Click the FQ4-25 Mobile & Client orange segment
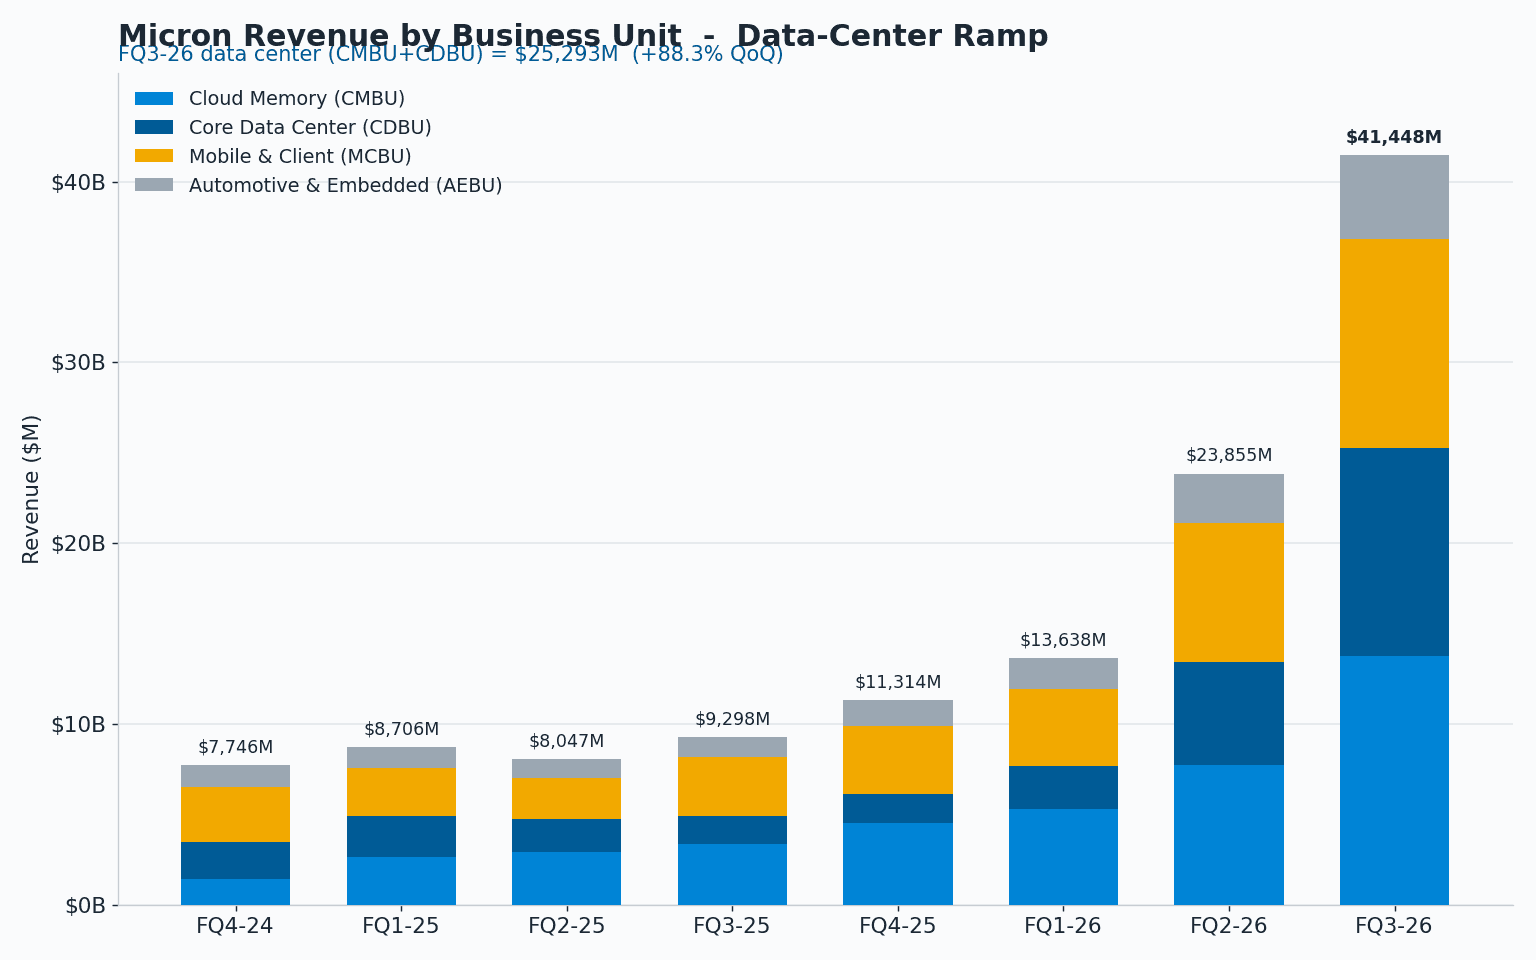 [x=898, y=760]
